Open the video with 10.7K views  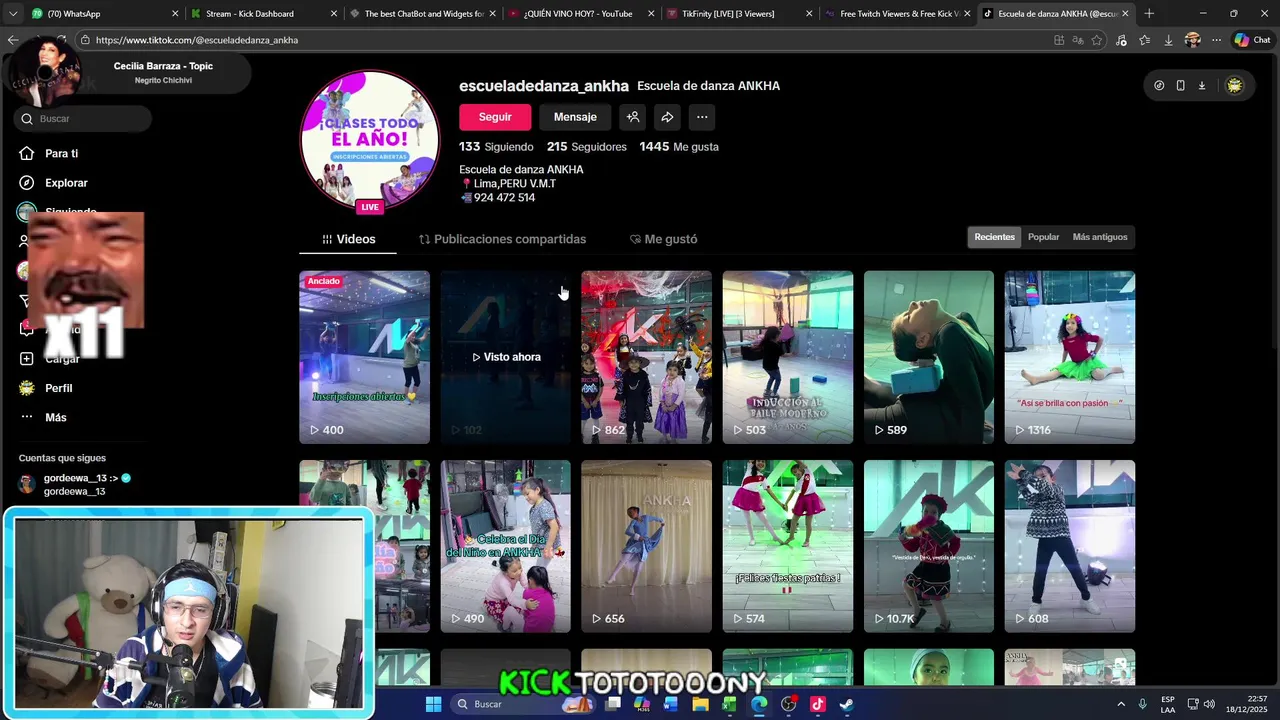(929, 546)
